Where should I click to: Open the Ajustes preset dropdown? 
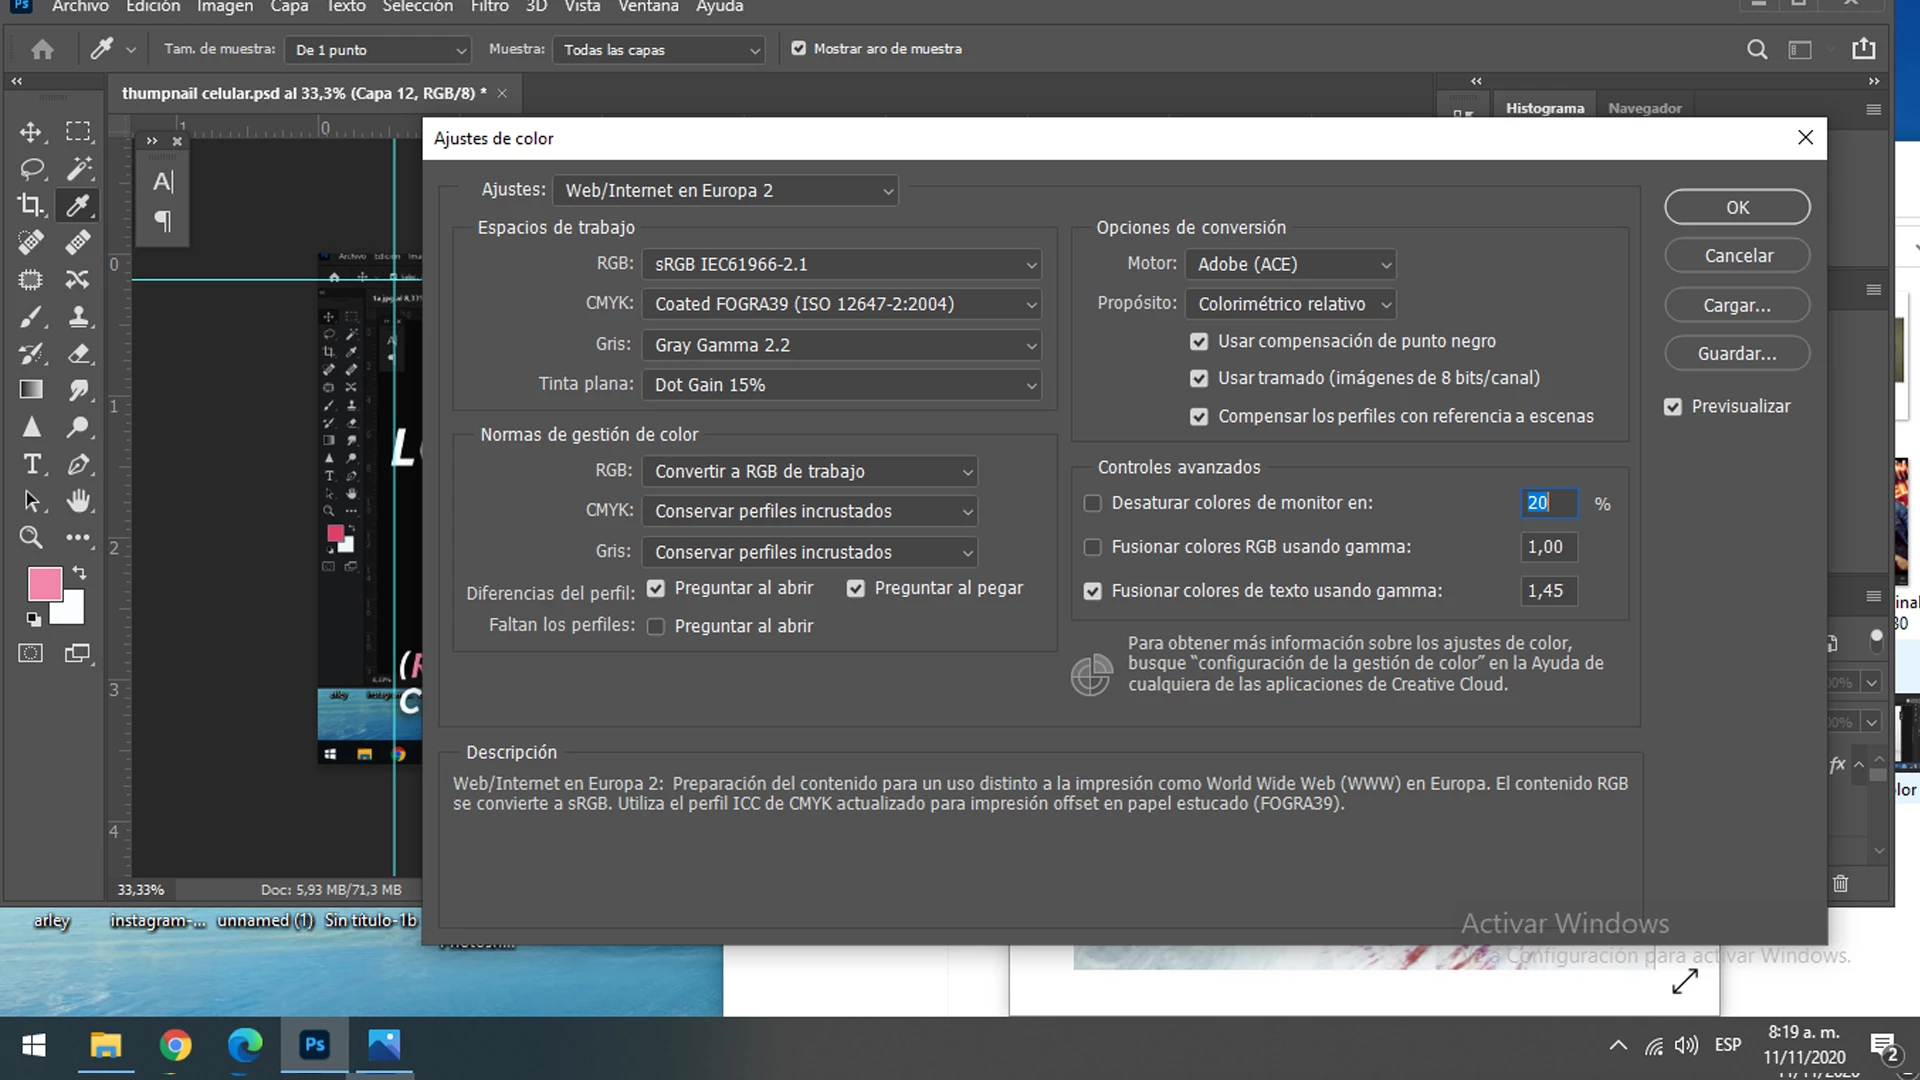(x=727, y=191)
